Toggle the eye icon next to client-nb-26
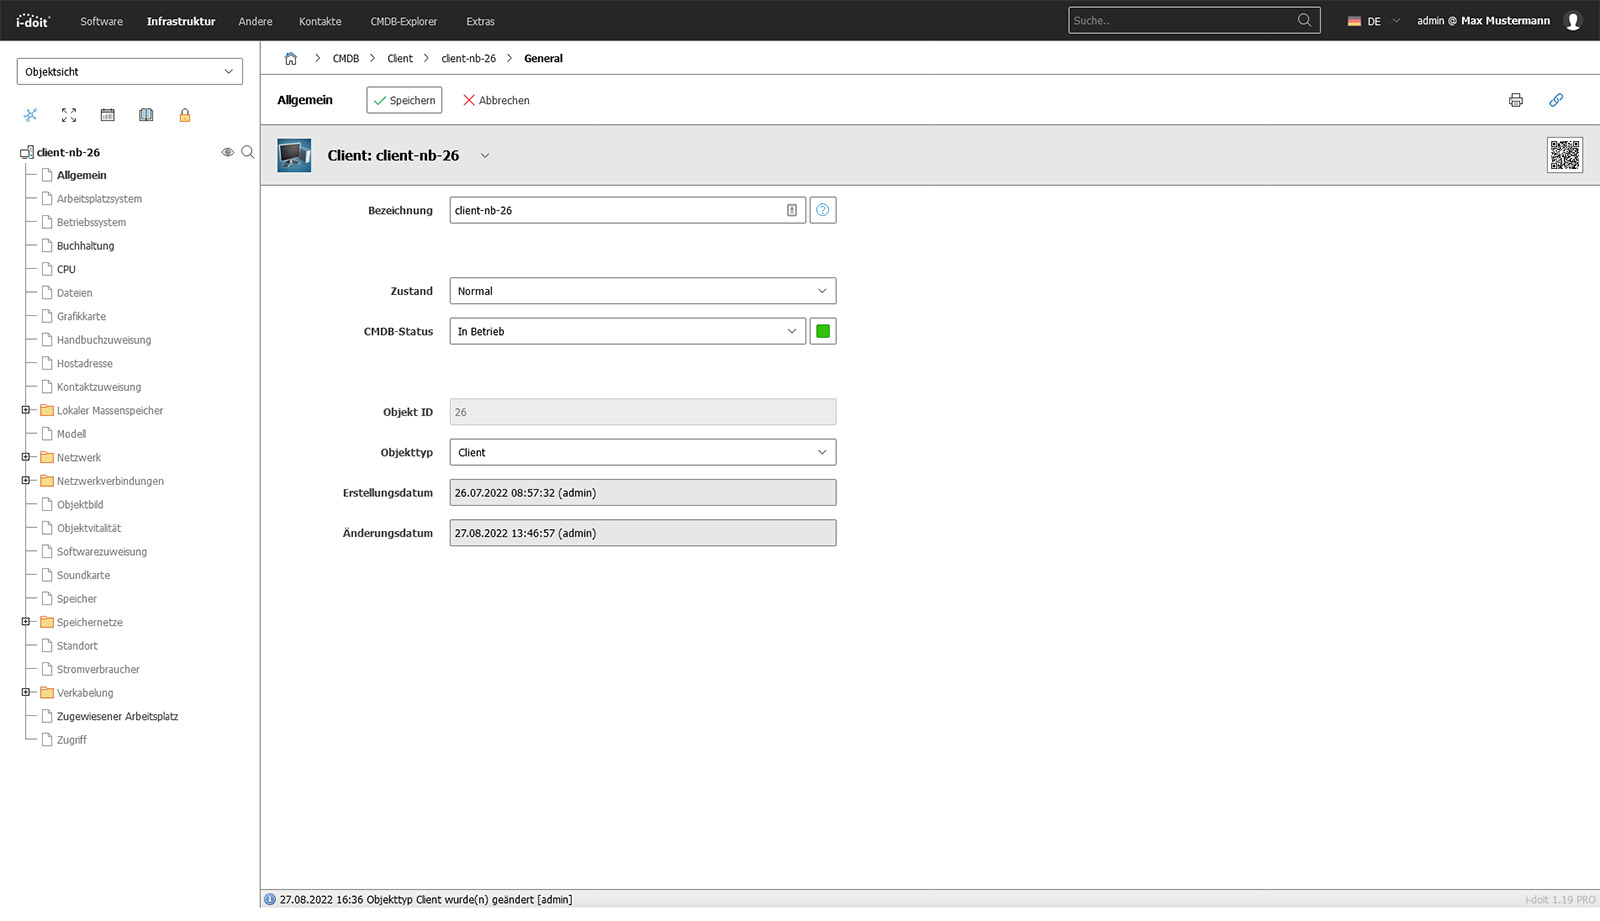The image size is (1600, 921). click(227, 153)
